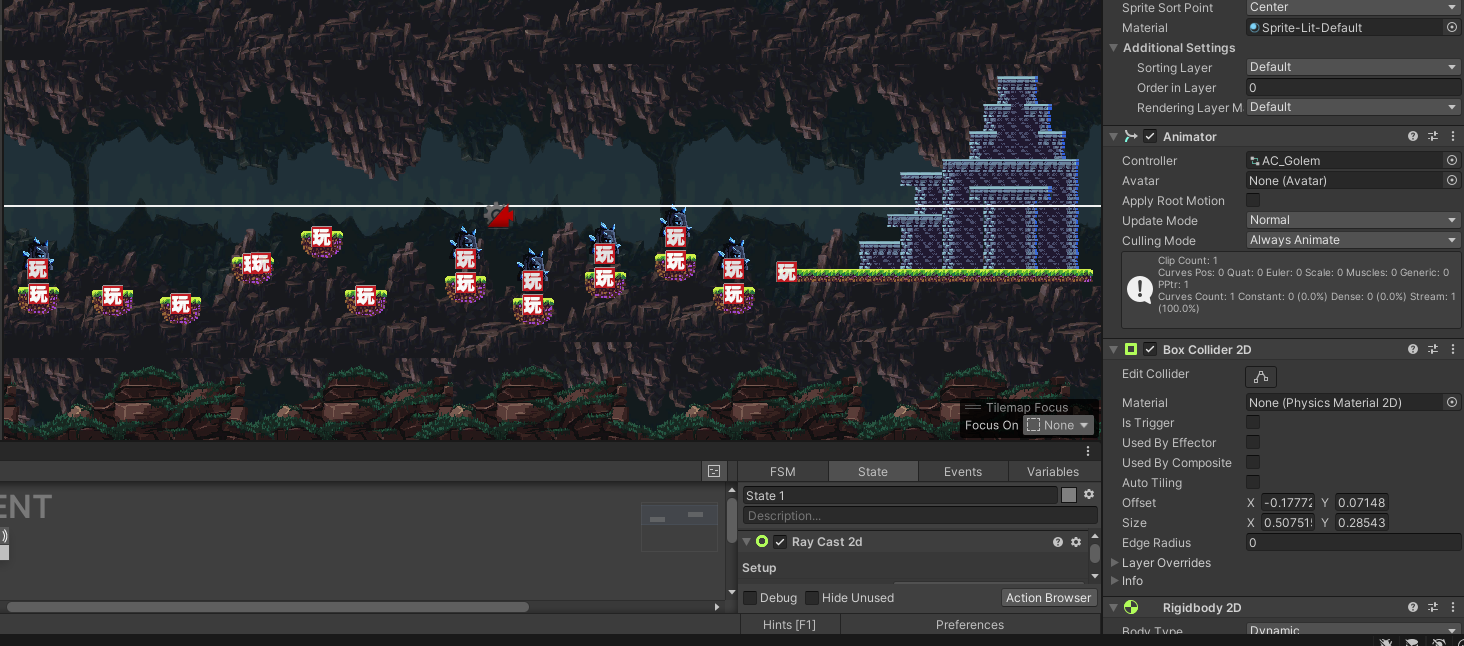Open PlayMaker Preferences

pos(969,625)
